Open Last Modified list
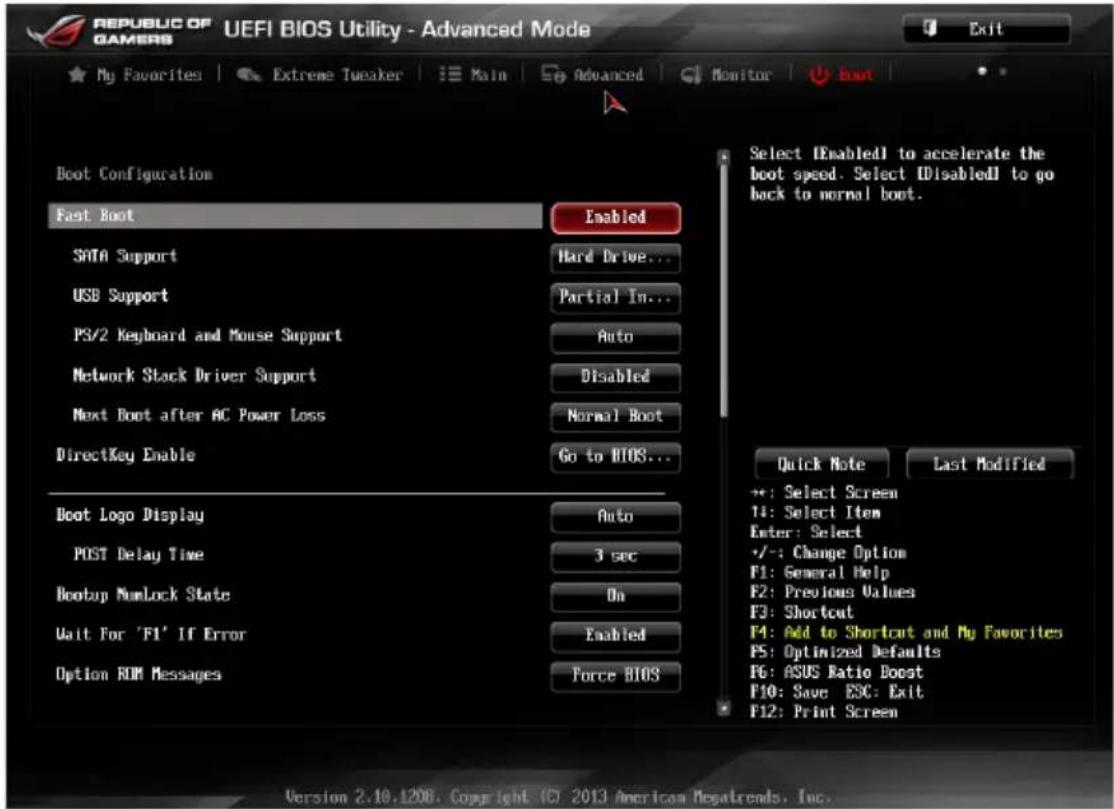Screen dimensions: 1114x809 click(x=989, y=464)
